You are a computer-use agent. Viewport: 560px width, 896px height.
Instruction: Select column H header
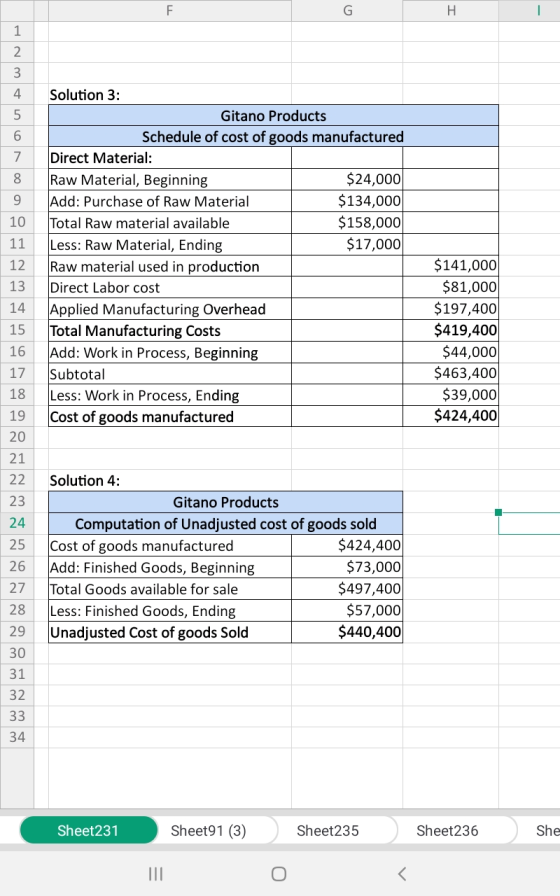click(x=450, y=10)
